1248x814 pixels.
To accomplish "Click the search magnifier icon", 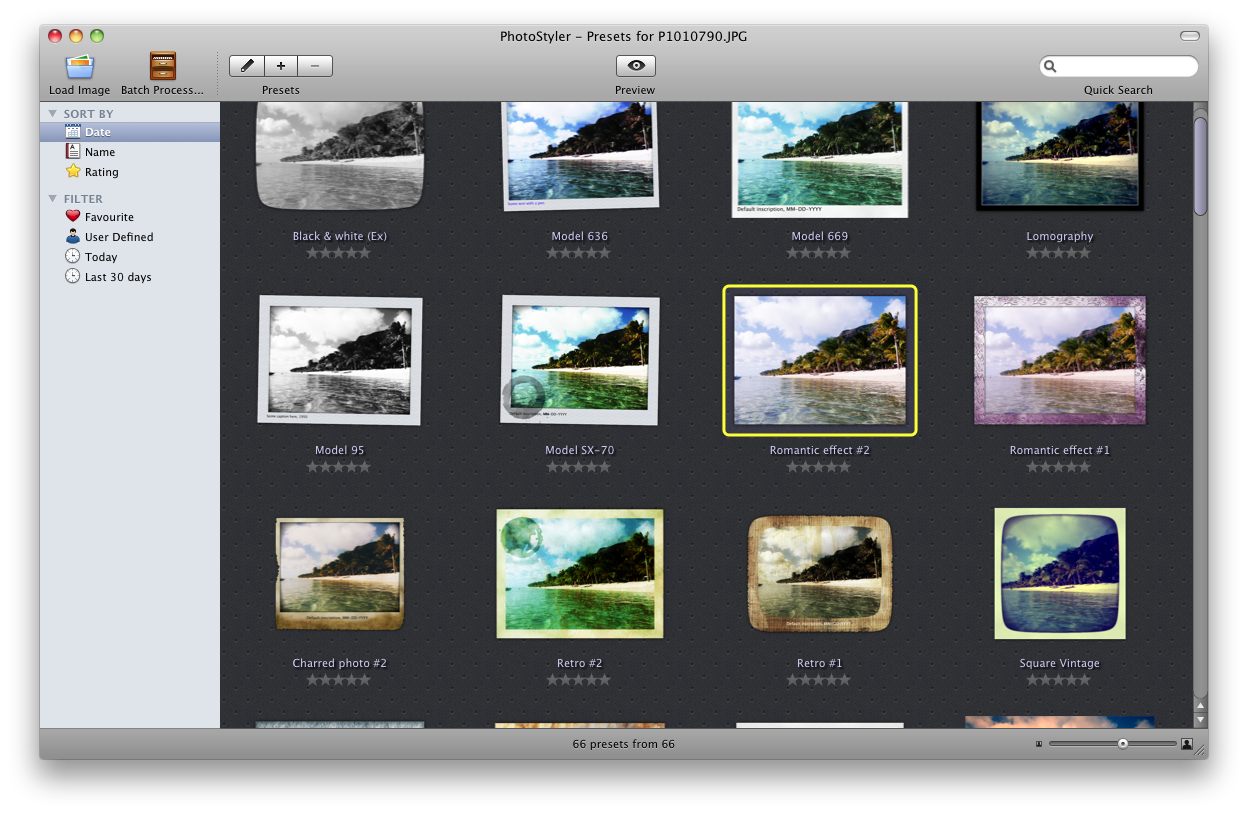I will click(x=1050, y=67).
